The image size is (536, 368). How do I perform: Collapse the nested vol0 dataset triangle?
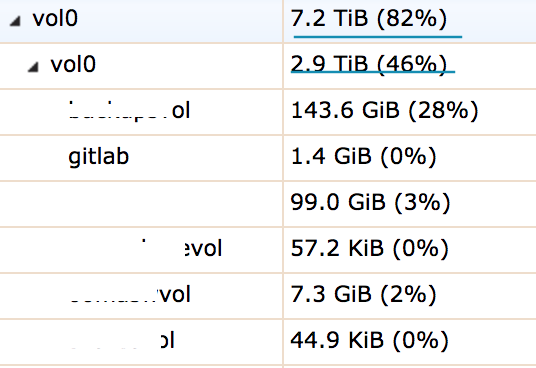33,67
